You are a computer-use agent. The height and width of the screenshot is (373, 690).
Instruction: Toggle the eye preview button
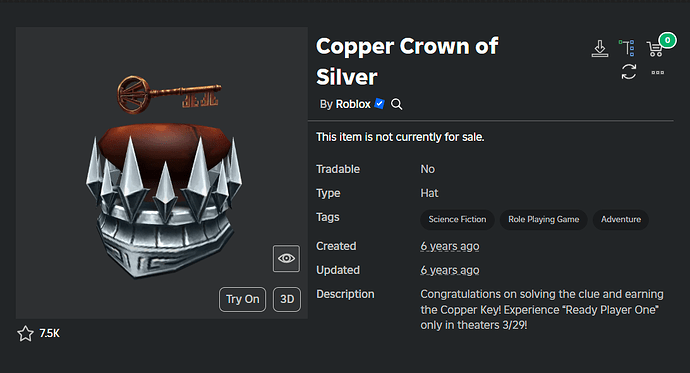[286, 258]
